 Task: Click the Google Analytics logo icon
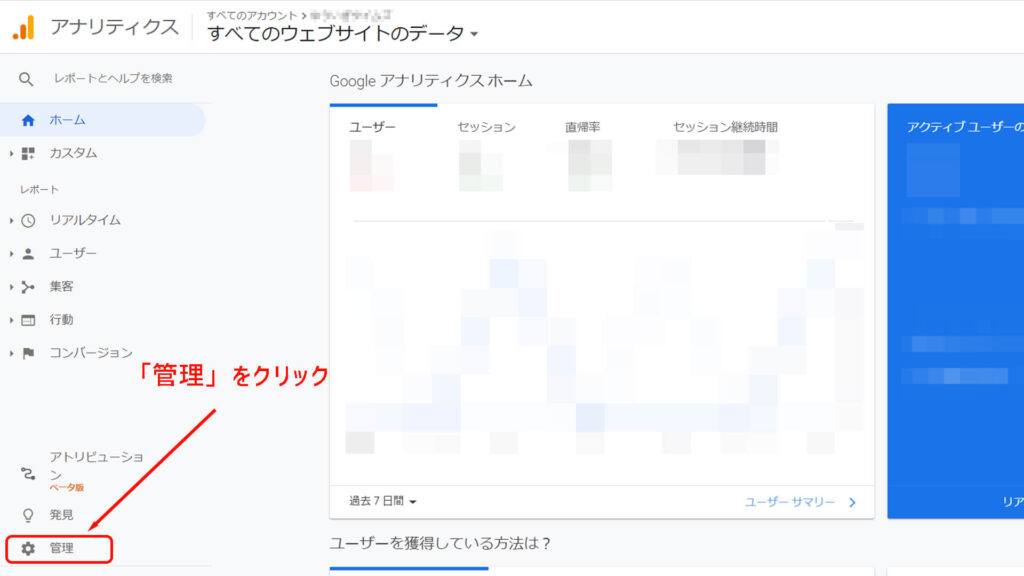[x=24, y=27]
